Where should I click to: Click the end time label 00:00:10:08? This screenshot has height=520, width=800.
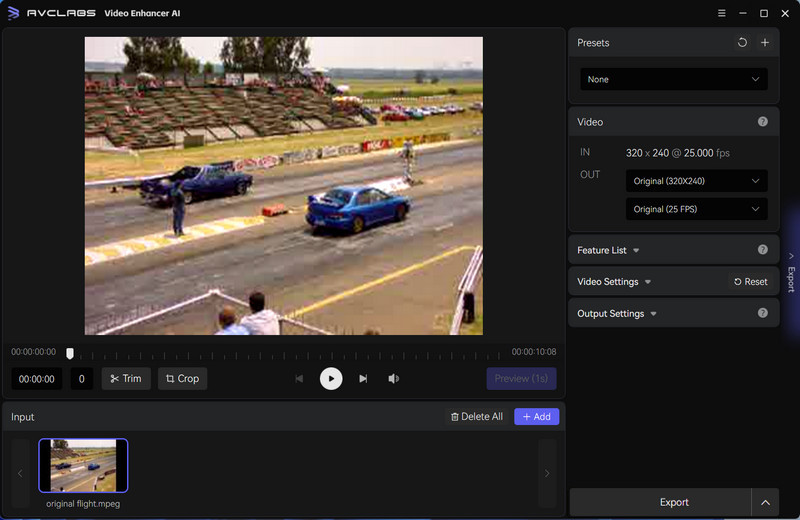(534, 352)
